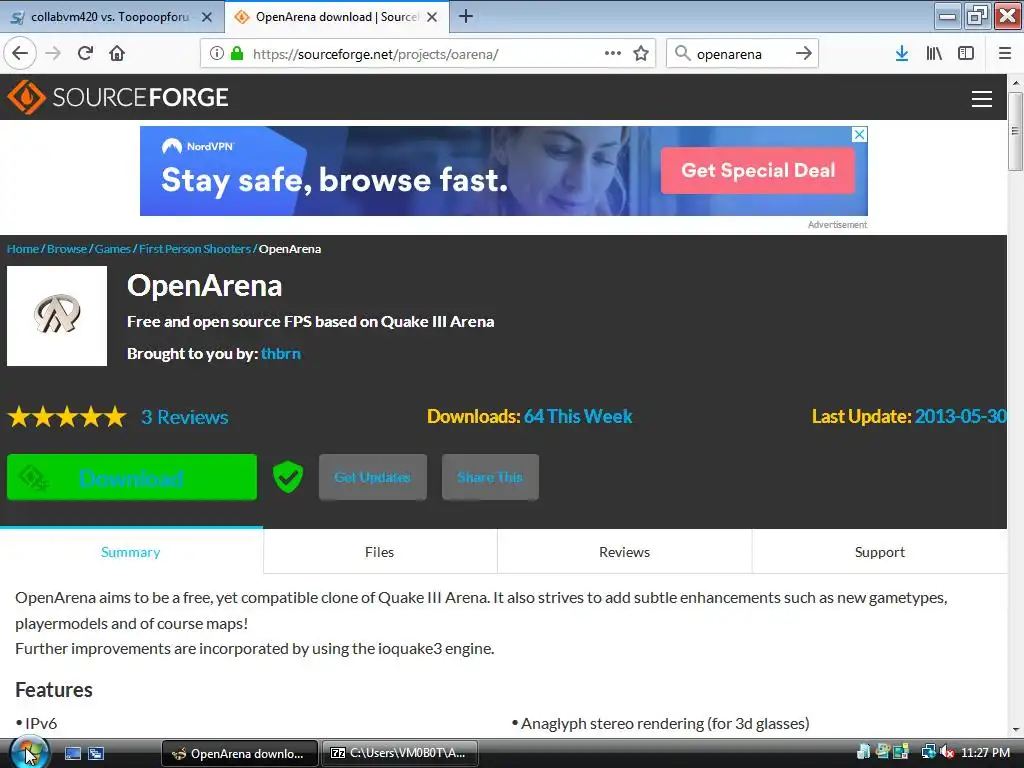Open the Firefox home page
This screenshot has width=1024, height=768.
tap(117, 54)
